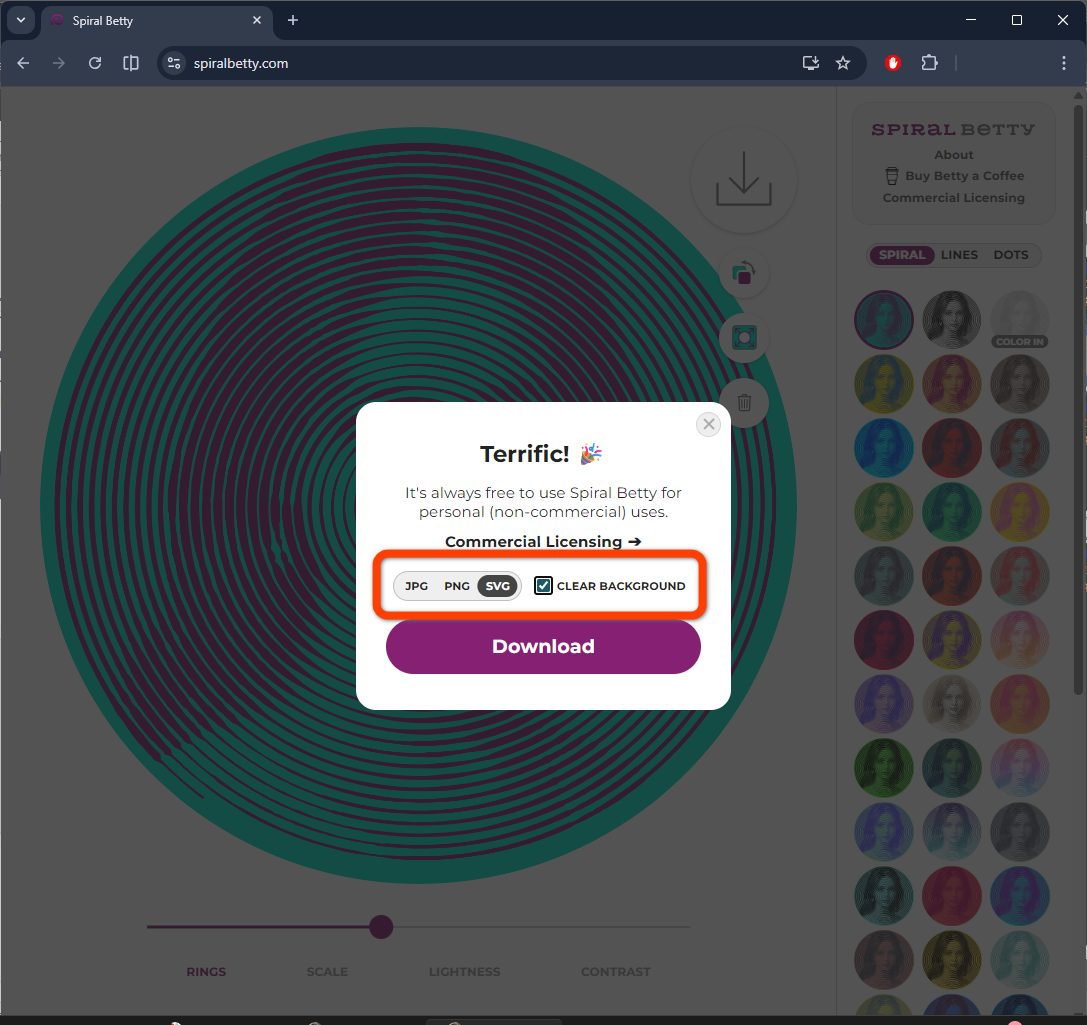
Task: Open the browser extensions puzzle icon
Action: 929,63
